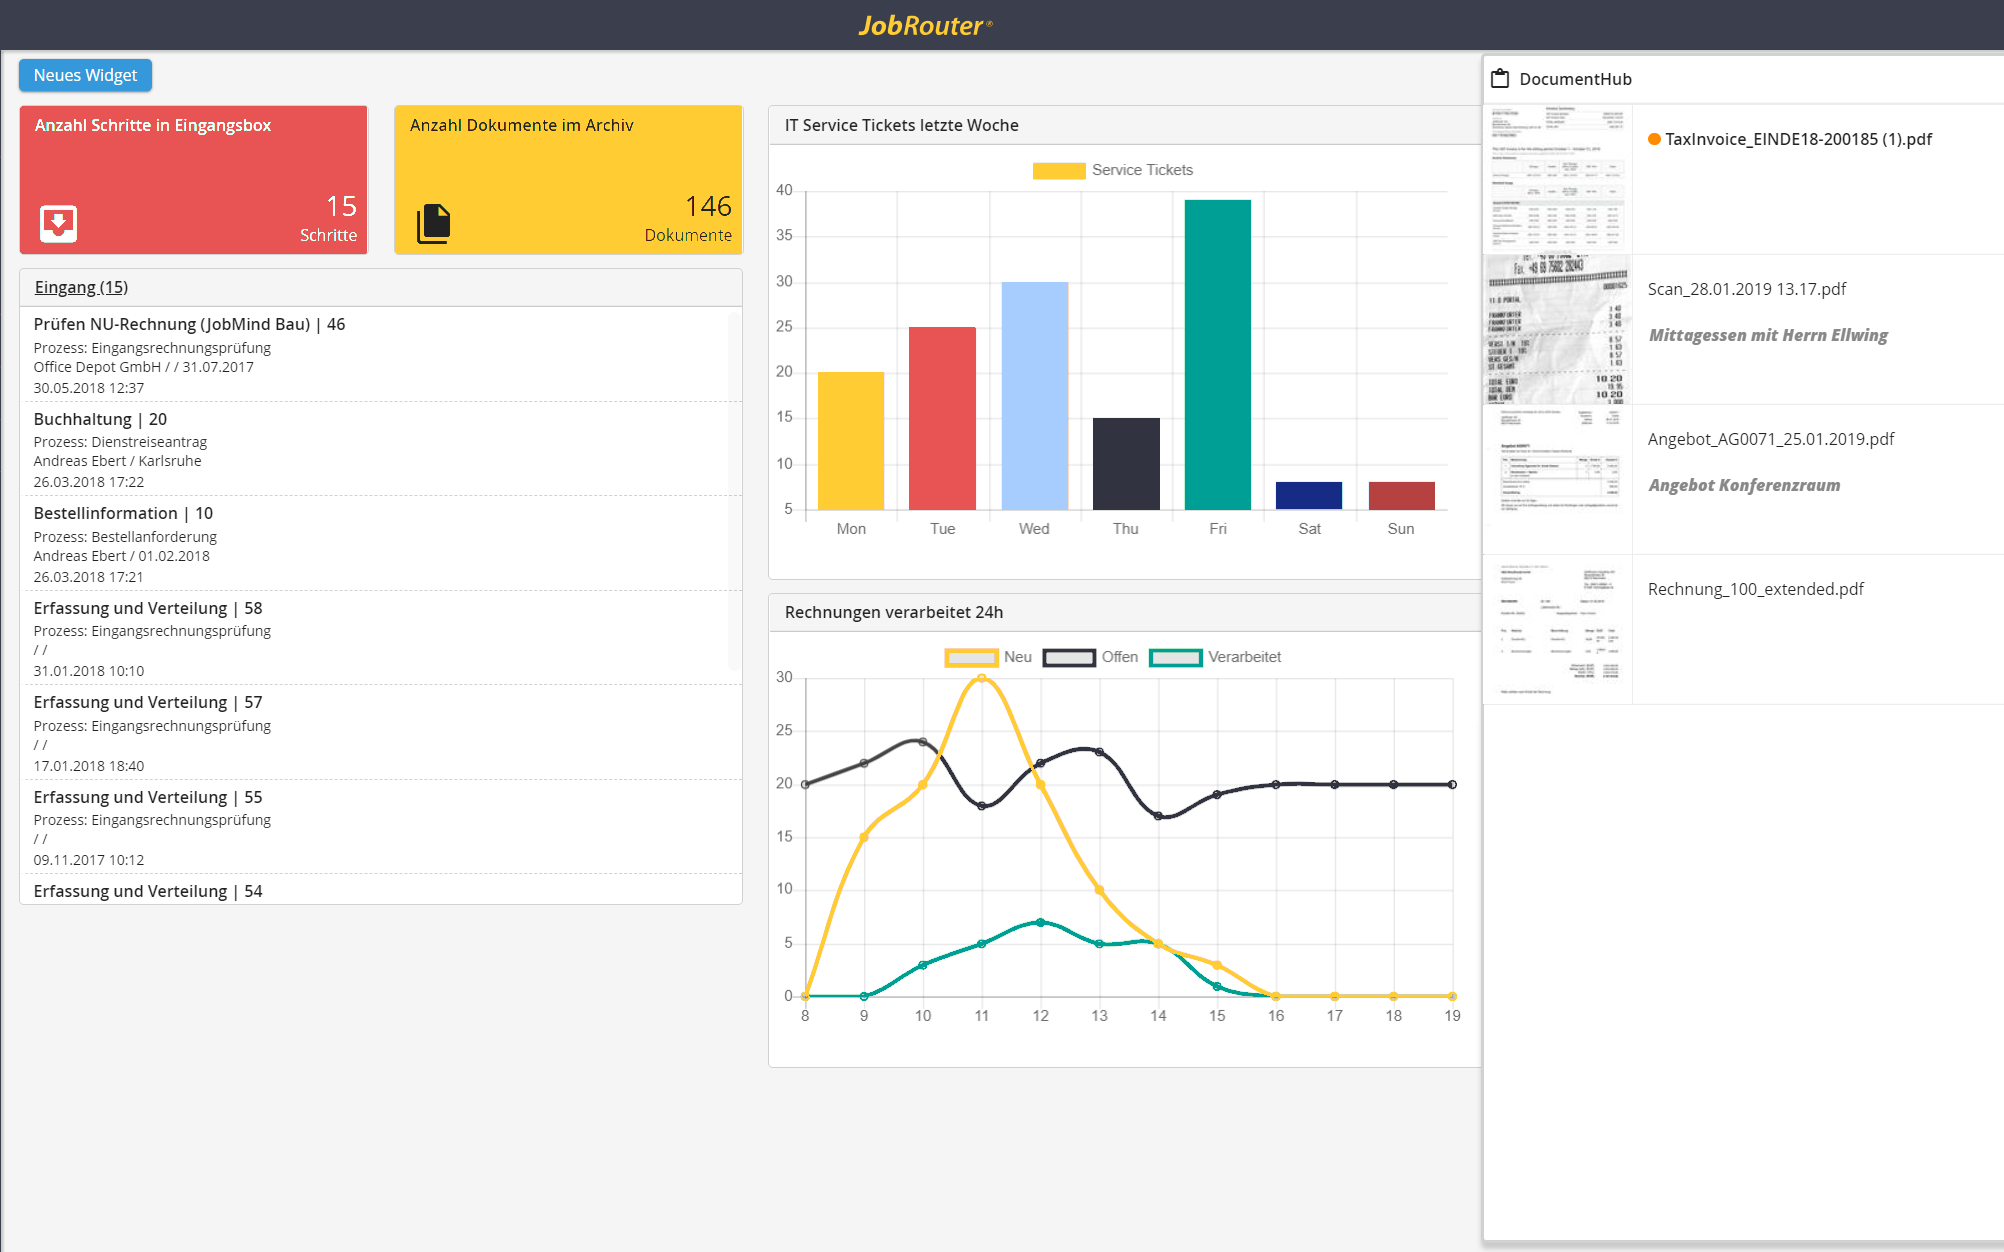This screenshot has width=2004, height=1252.
Task: Click the Sunday dark red bar
Action: tap(1401, 496)
